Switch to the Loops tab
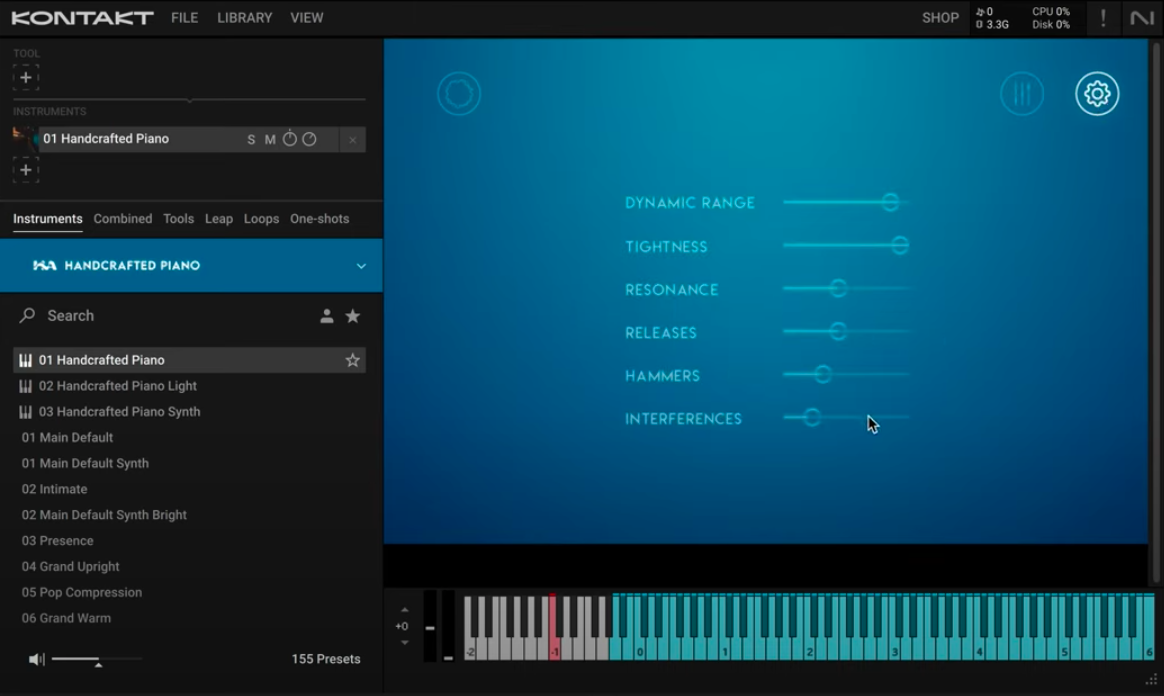Screen dimensions: 1164x696 261,219
